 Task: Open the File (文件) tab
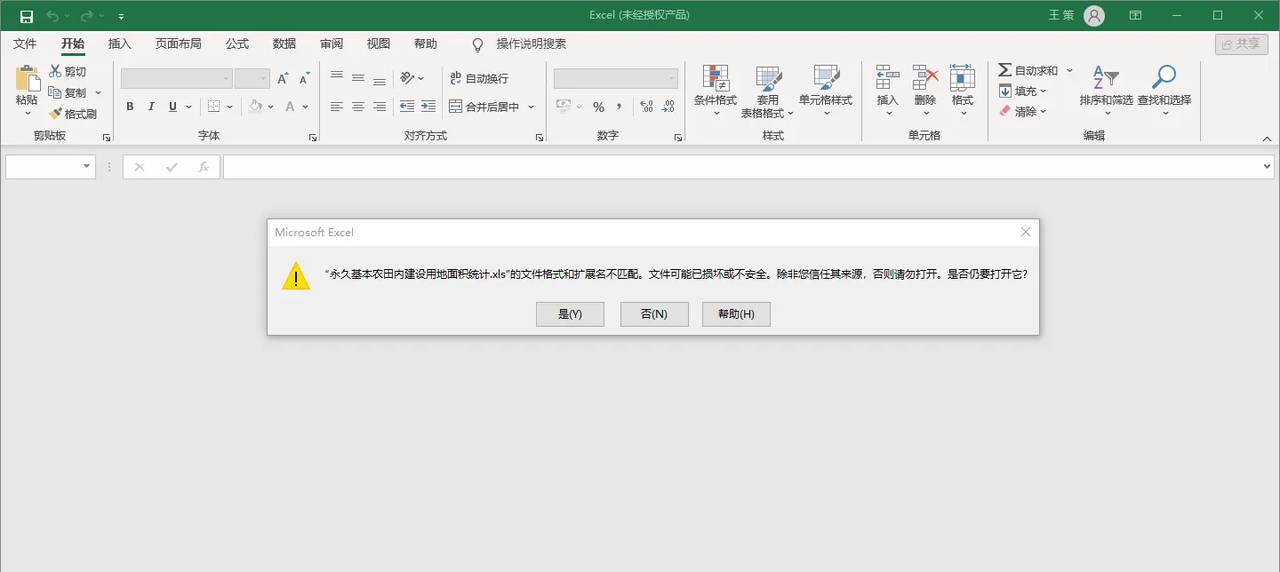pos(25,44)
